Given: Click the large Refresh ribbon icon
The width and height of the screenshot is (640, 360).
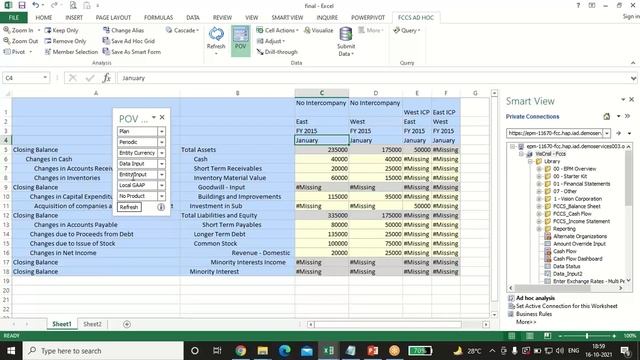Looking at the screenshot, I should point(216,35).
